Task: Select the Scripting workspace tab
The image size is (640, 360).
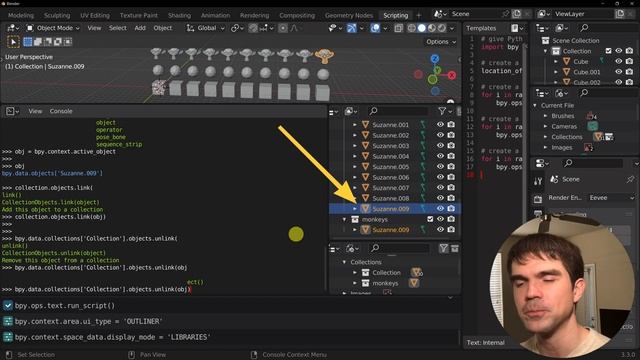Action: click(396, 16)
